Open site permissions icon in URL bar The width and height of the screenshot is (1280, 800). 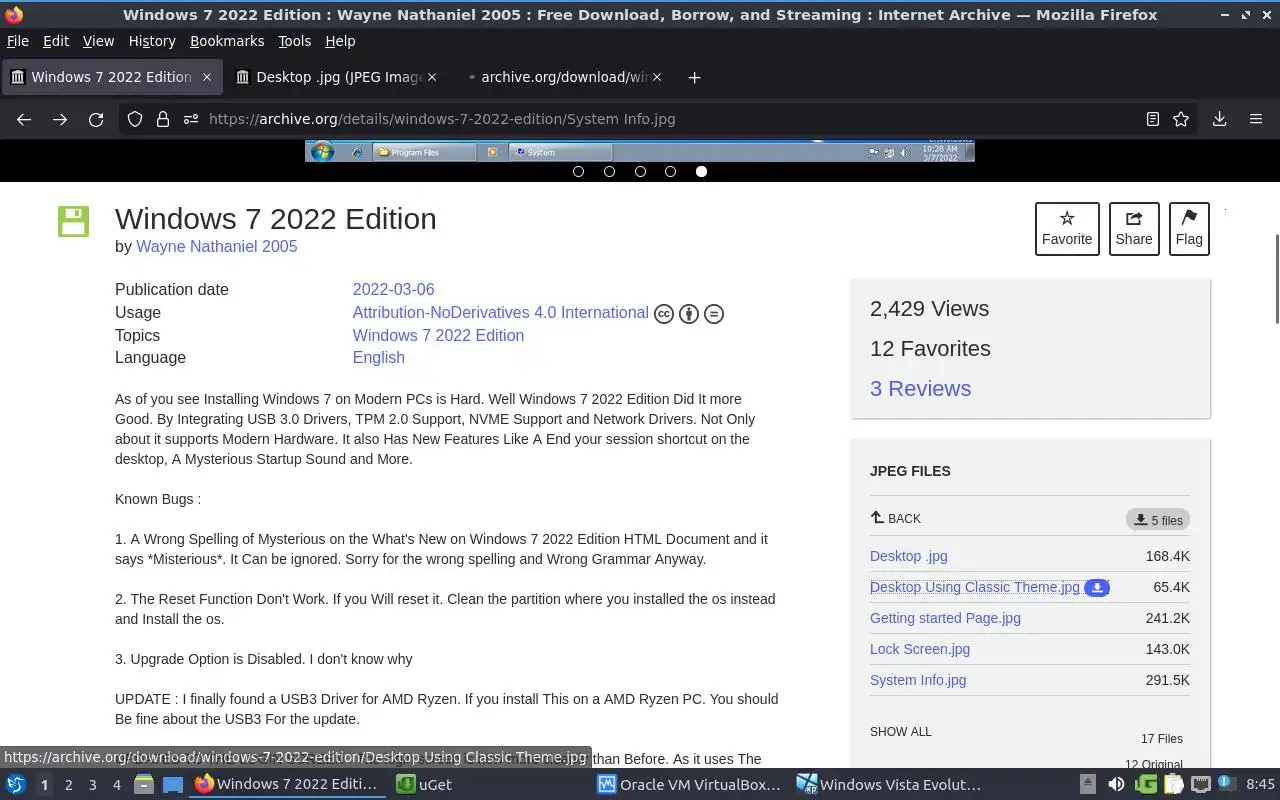(x=191, y=119)
